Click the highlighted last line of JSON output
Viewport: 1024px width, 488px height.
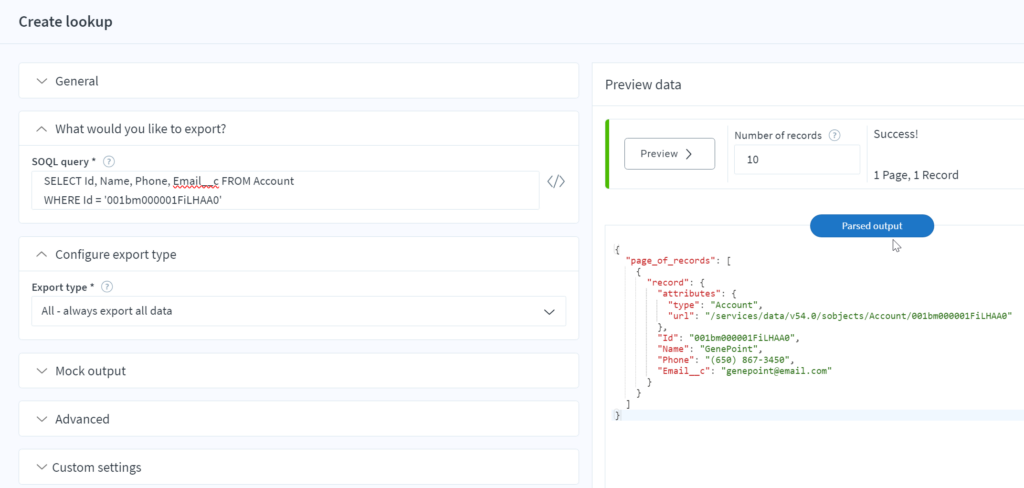tap(800, 415)
